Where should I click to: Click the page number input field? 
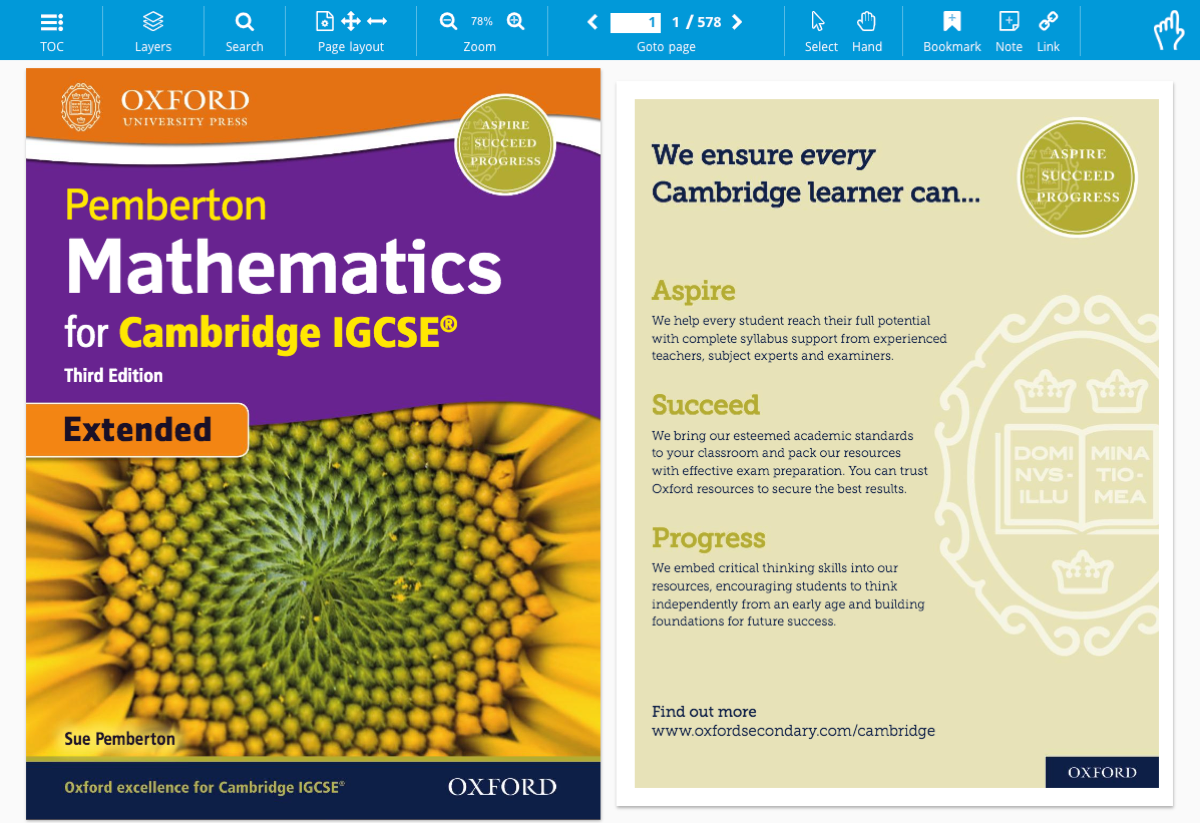point(636,22)
